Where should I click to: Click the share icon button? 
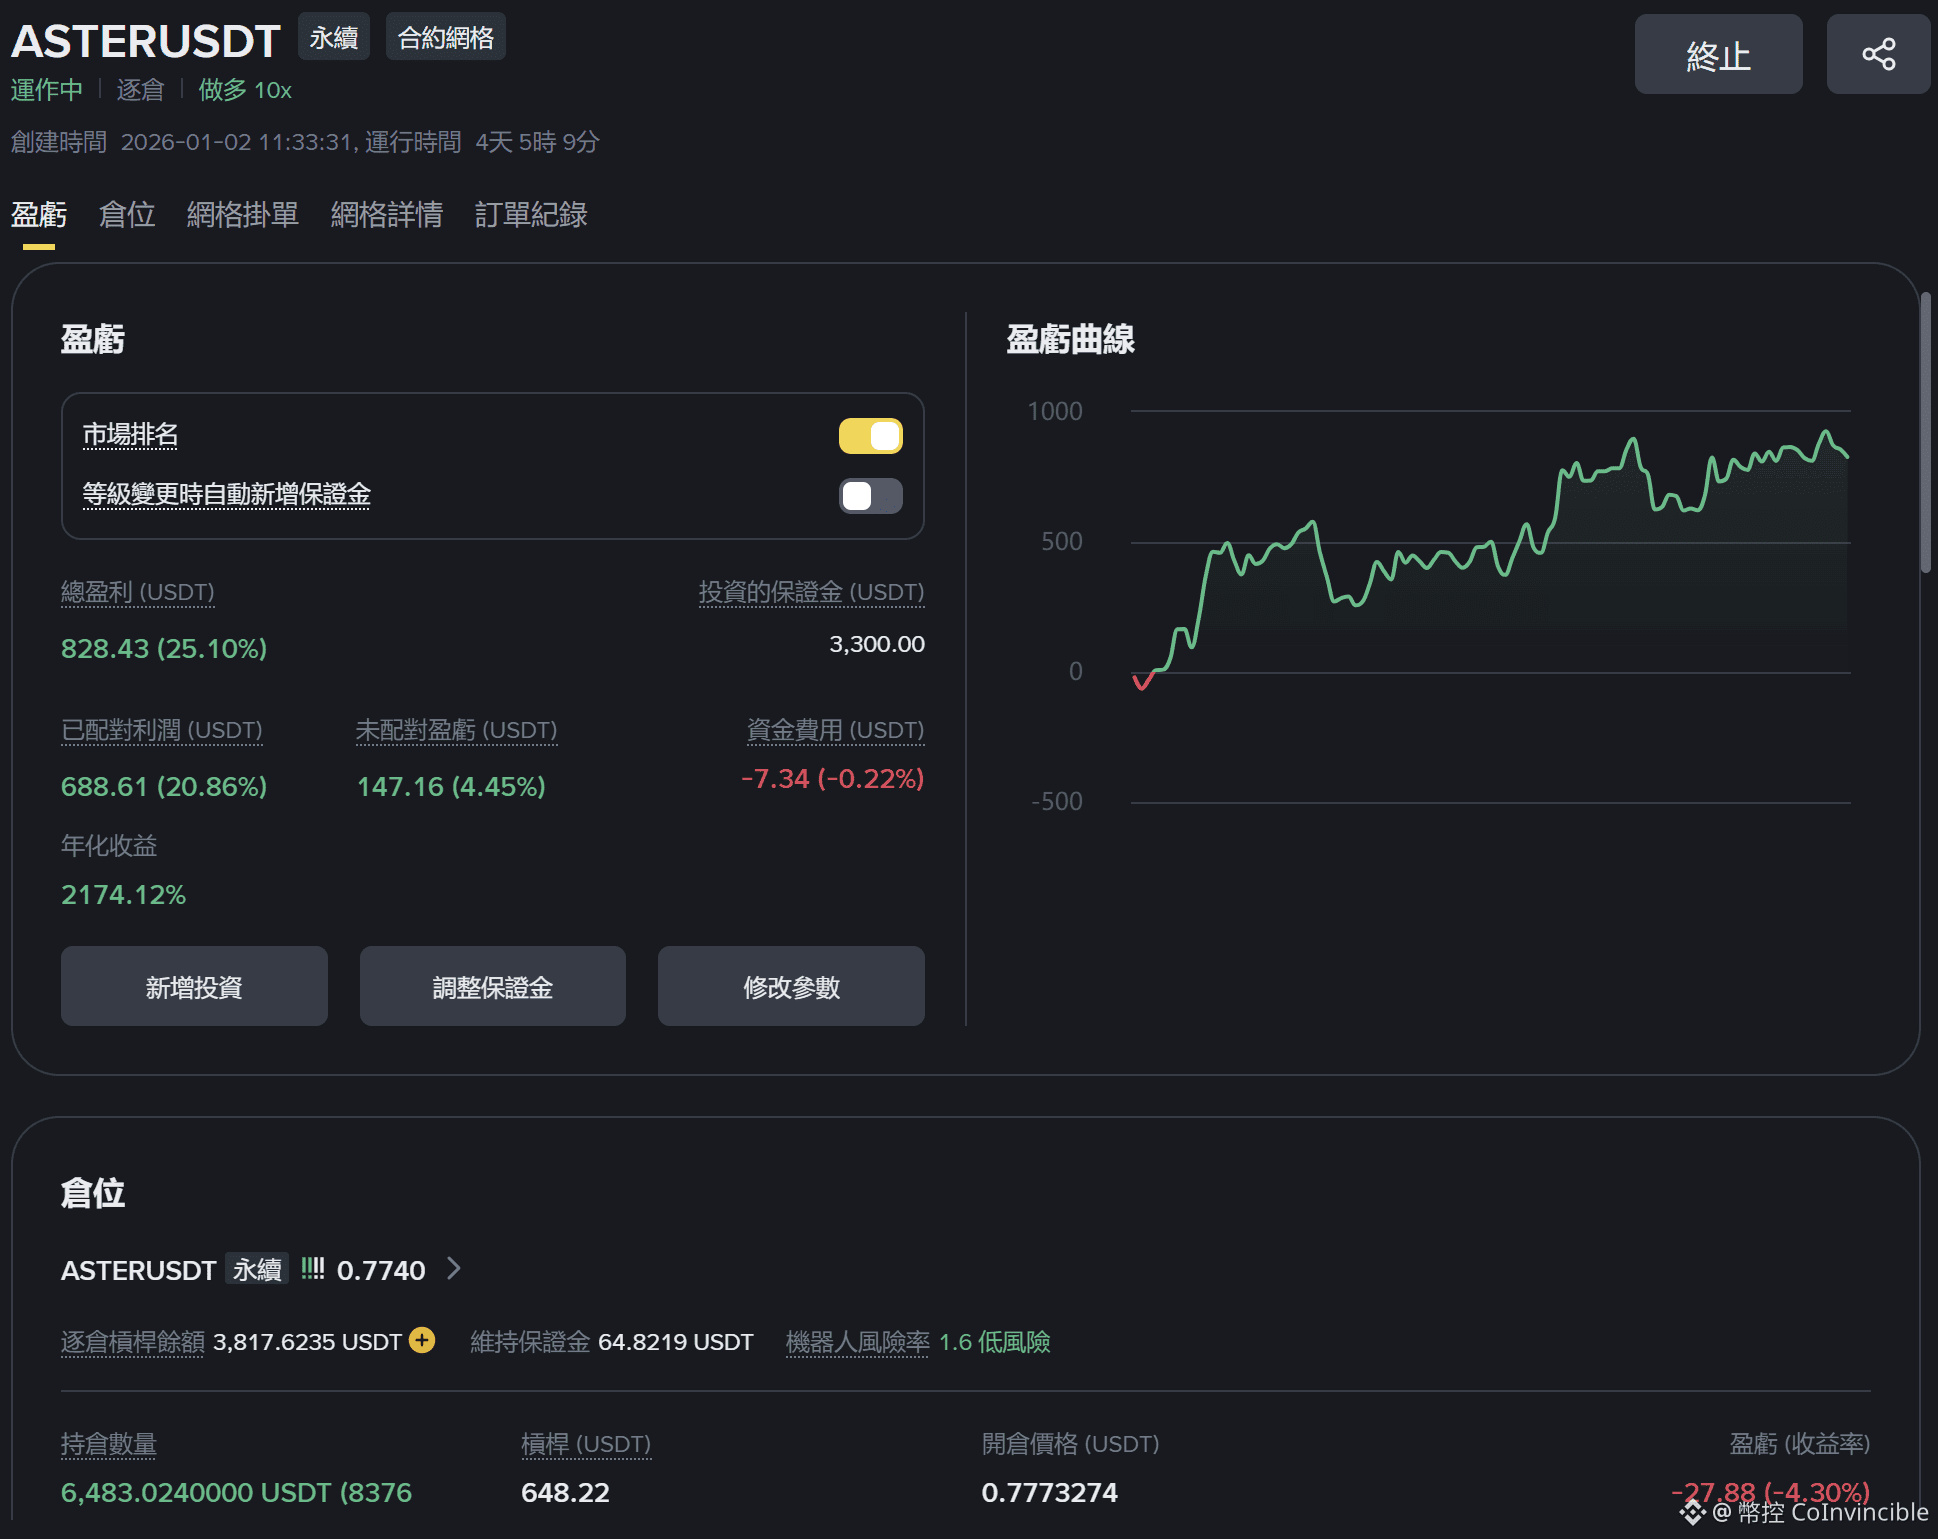(1878, 54)
